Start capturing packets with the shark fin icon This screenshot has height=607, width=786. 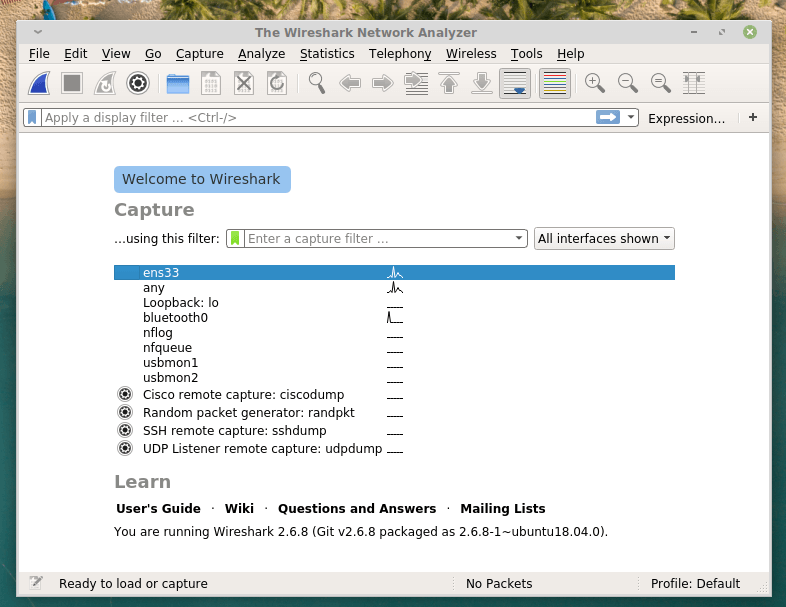coord(39,83)
